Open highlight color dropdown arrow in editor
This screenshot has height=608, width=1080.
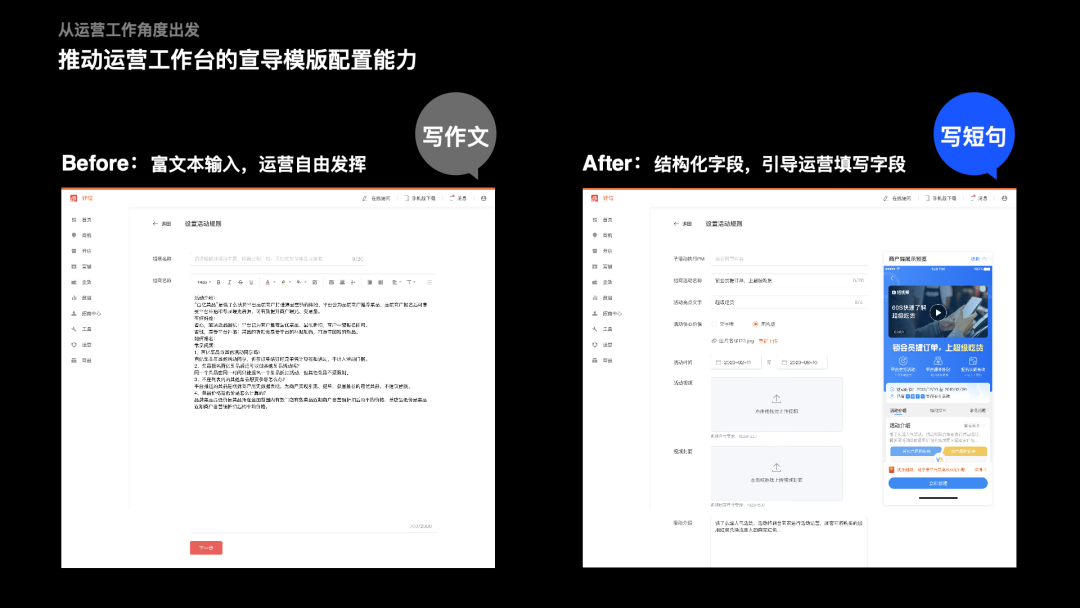coord(290,282)
